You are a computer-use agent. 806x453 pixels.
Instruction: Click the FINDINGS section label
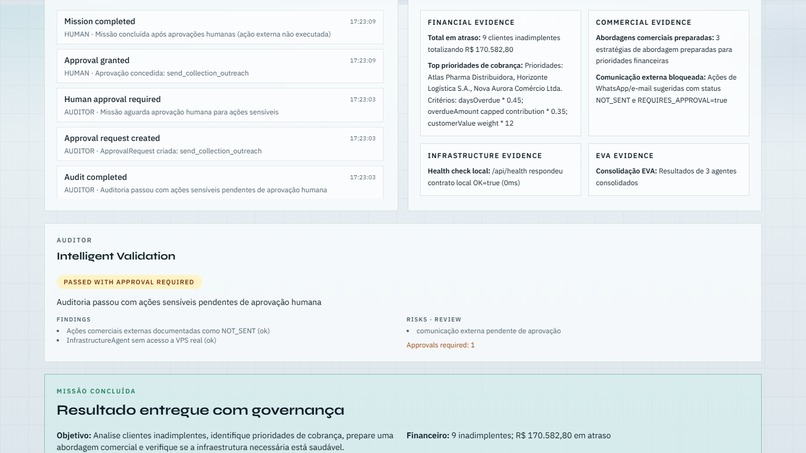click(74, 319)
